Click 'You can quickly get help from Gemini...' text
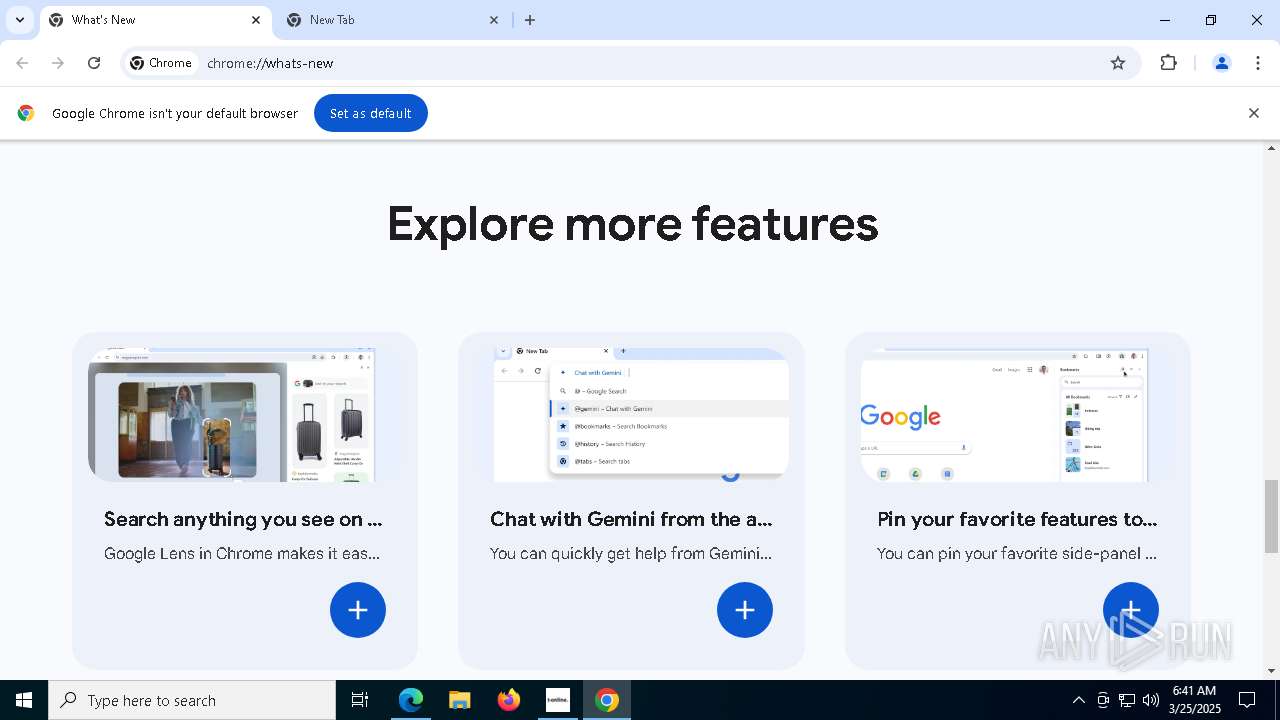The height and width of the screenshot is (720, 1280). tap(631, 553)
